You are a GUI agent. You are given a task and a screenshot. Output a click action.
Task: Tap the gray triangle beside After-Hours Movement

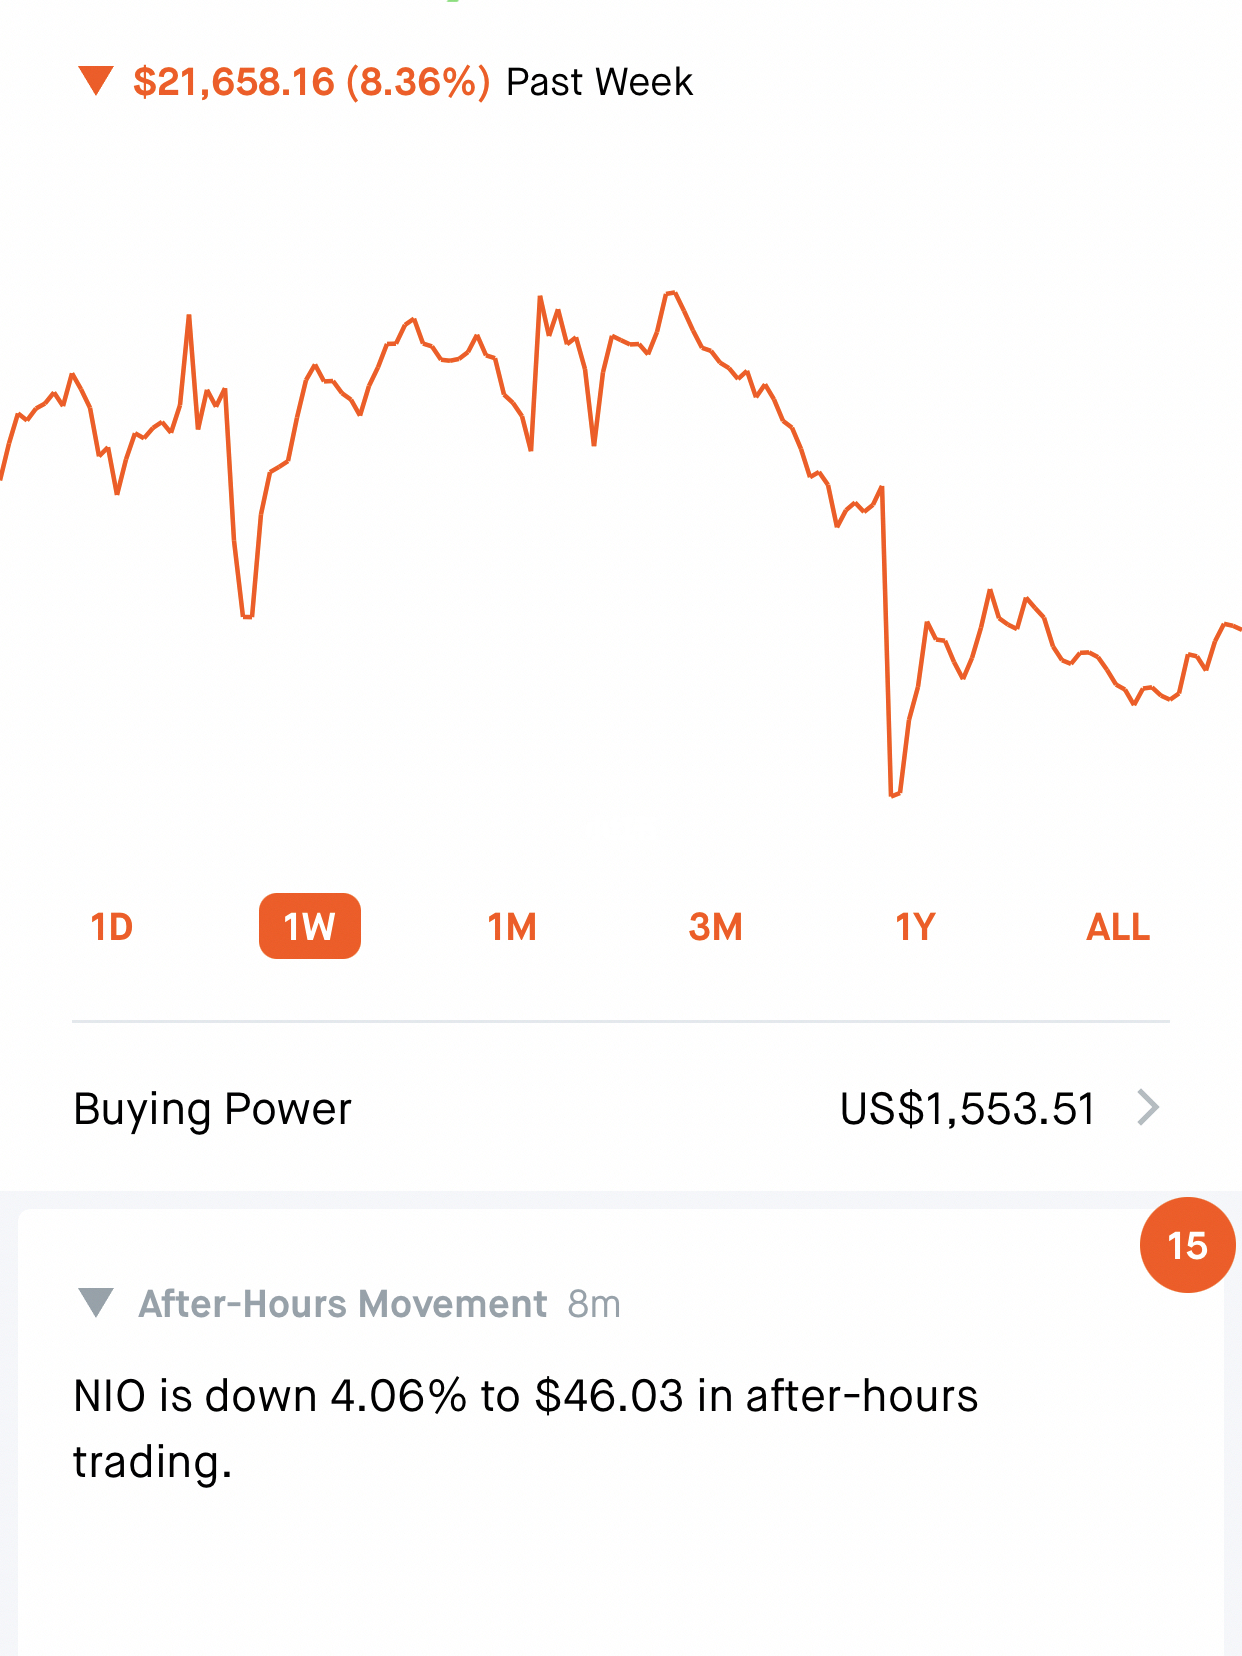coord(96,1303)
